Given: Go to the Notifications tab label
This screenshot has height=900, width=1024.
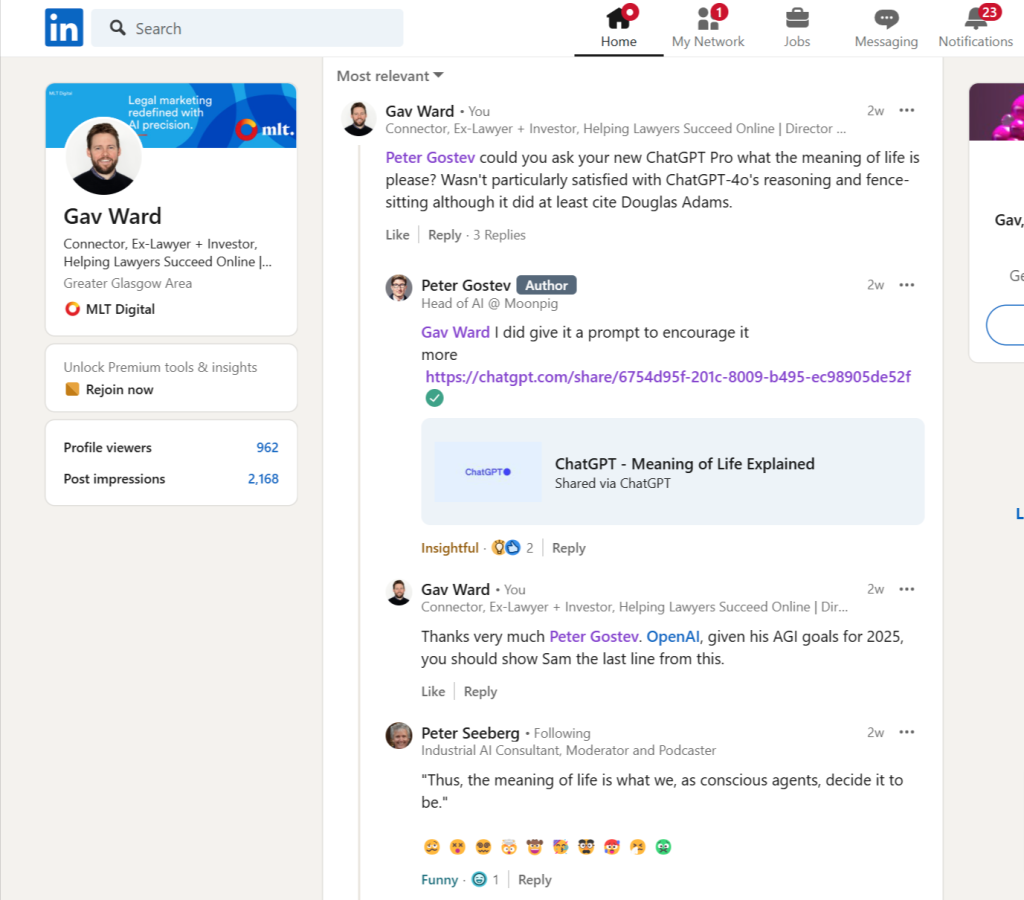Looking at the screenshot, I should (976, 42).
